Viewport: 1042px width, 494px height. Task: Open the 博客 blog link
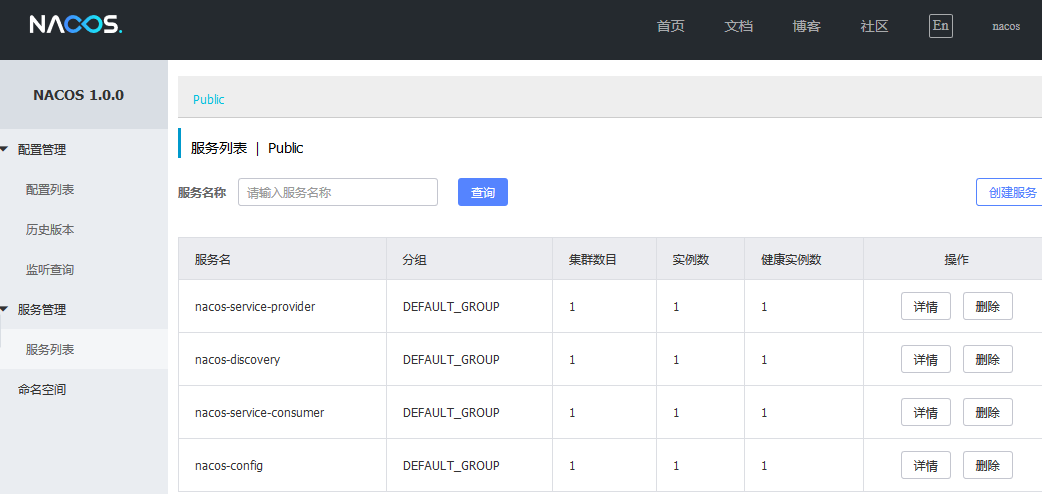click(x=806, y=27)
